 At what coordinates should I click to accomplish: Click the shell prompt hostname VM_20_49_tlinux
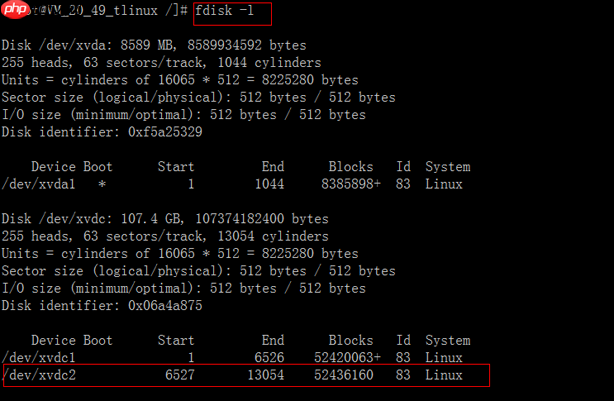click(x=103, y=11)
